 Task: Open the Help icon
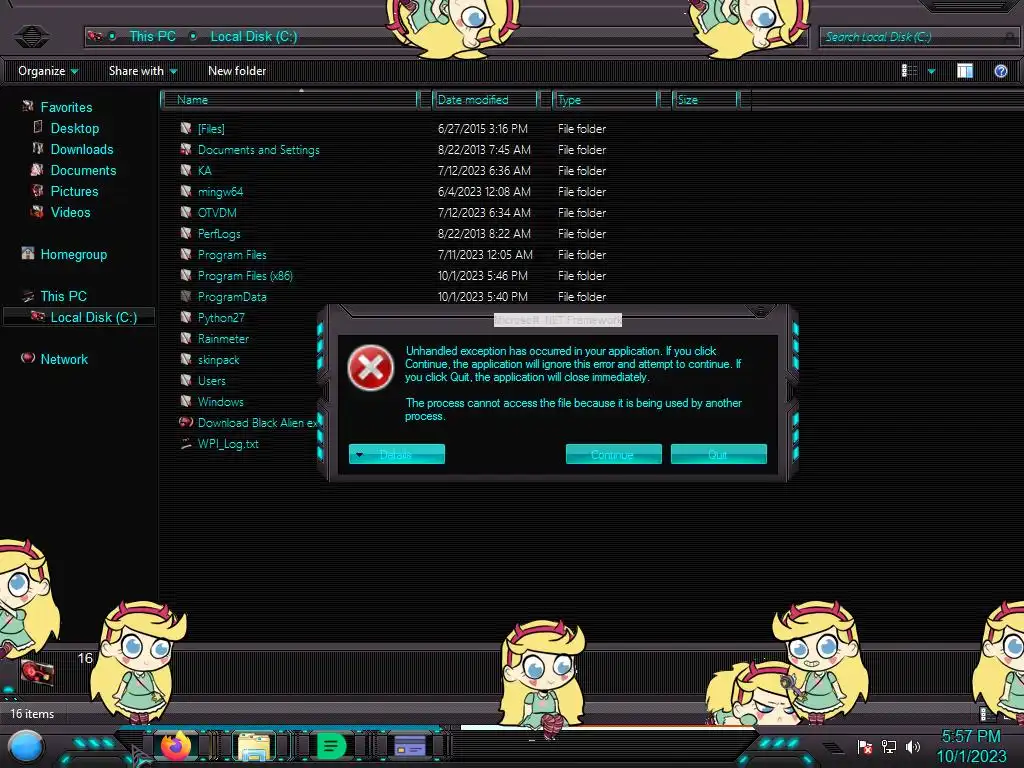click(1000, 71)
